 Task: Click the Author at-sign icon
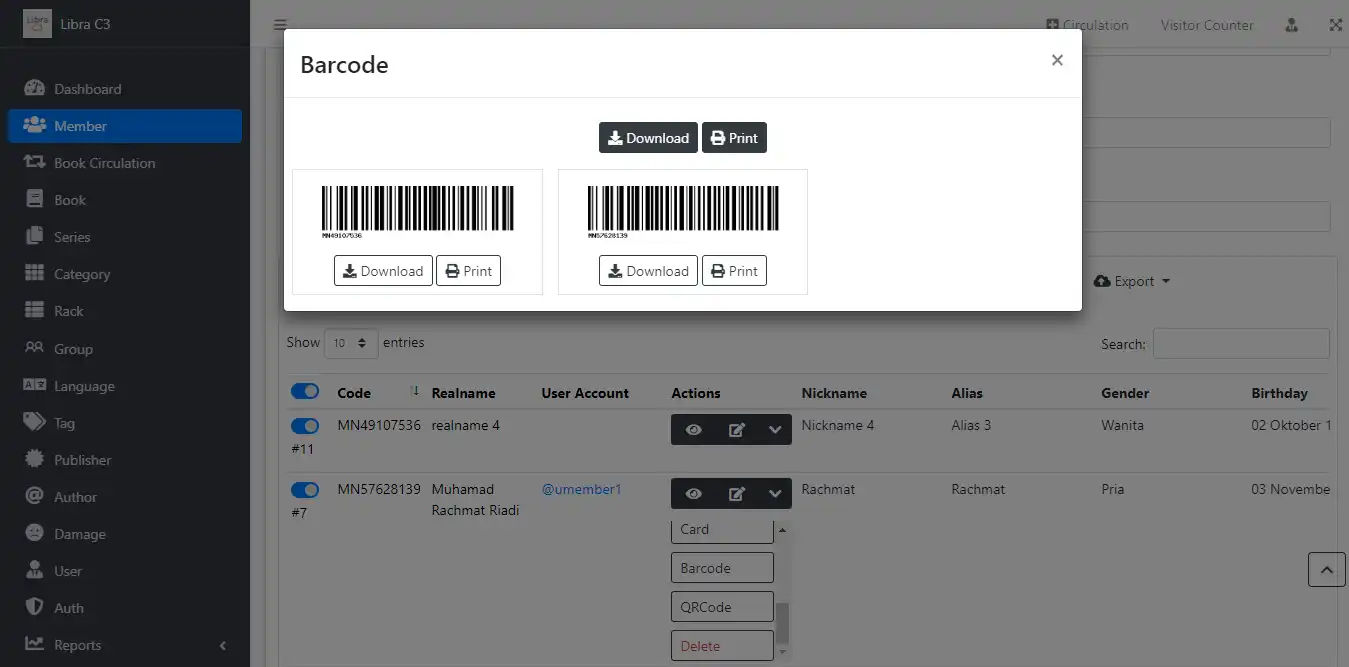click(34, 496)
